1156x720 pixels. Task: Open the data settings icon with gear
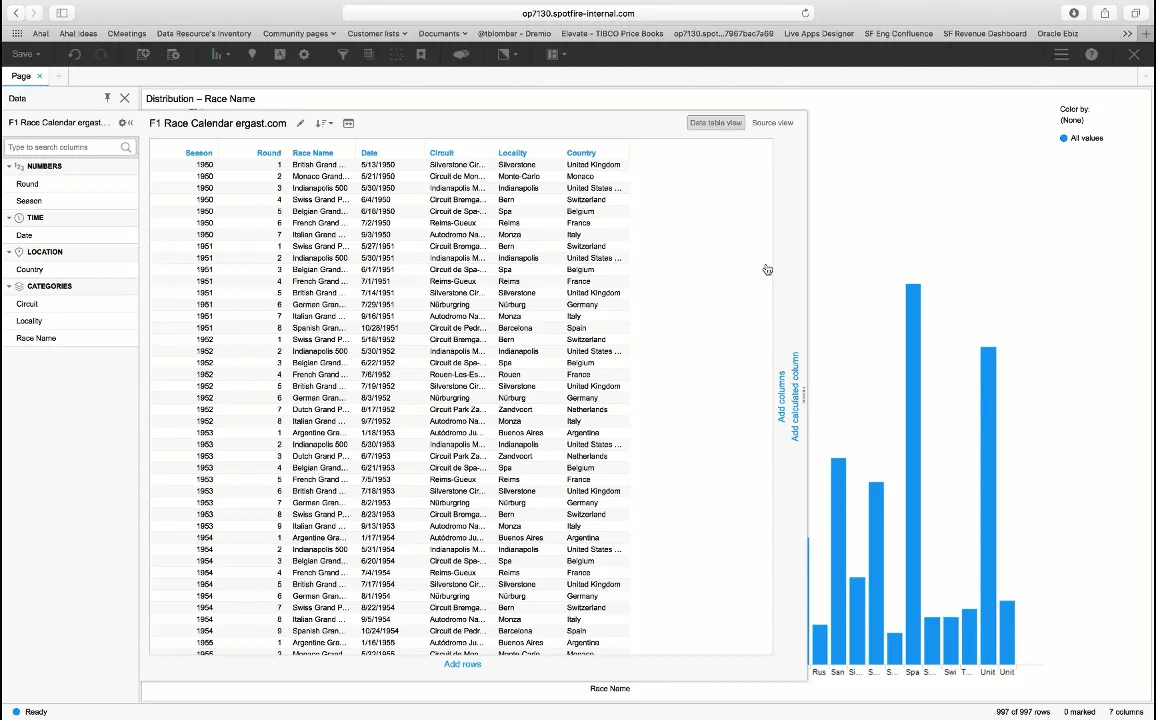[x=173, y=55]
